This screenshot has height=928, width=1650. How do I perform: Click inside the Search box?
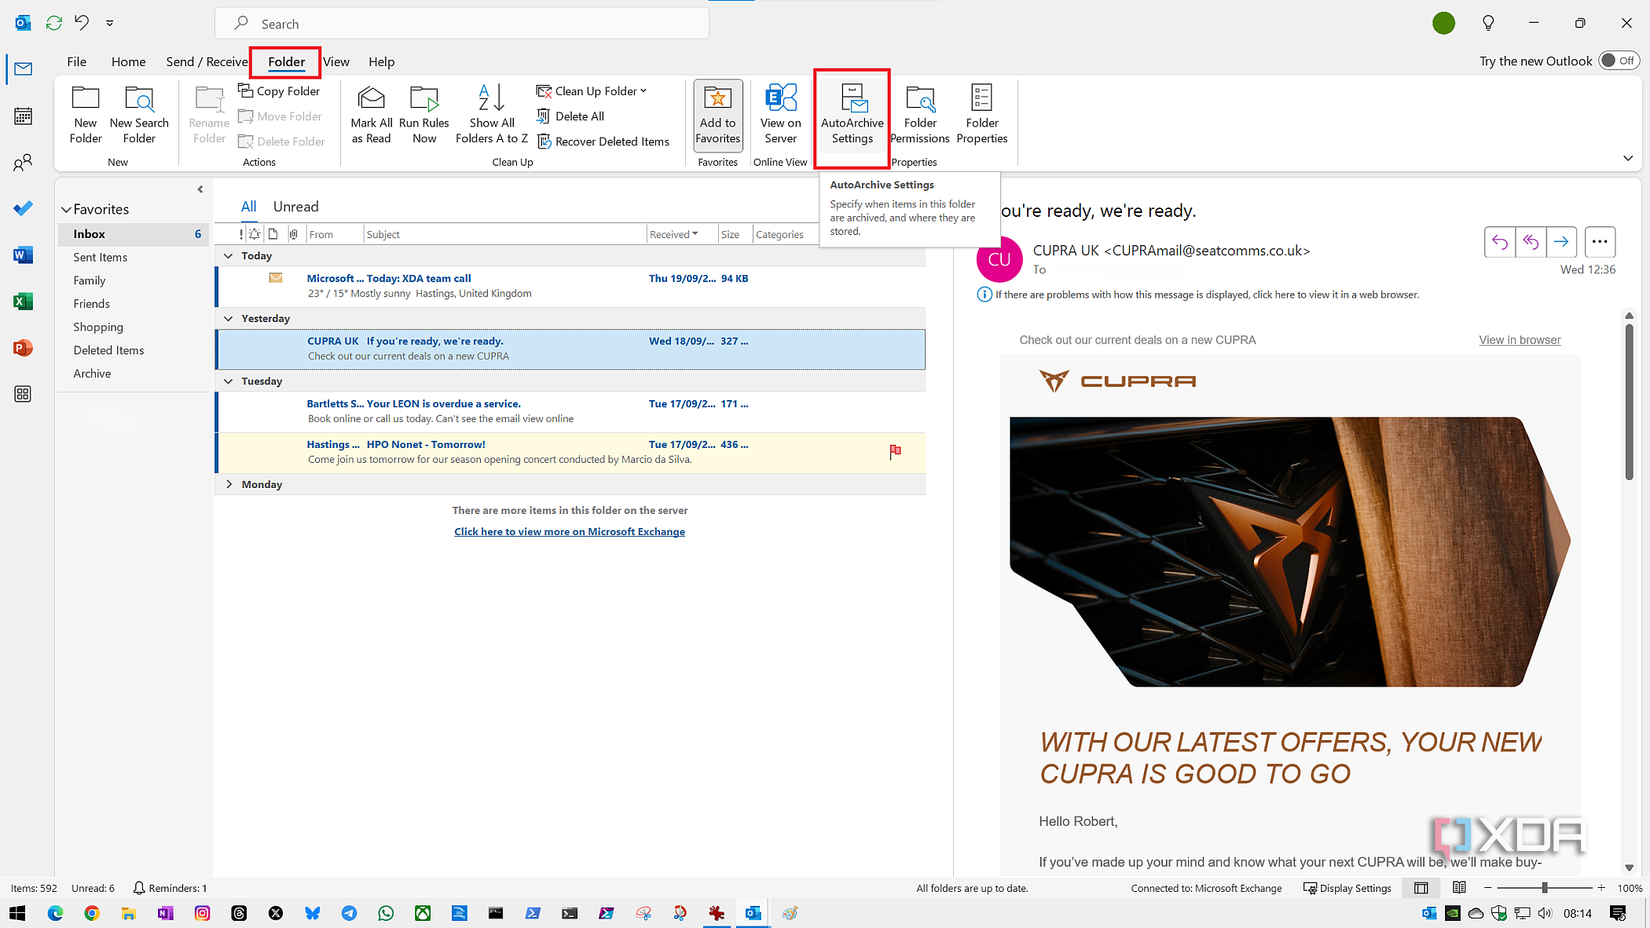tap(462, 22)
